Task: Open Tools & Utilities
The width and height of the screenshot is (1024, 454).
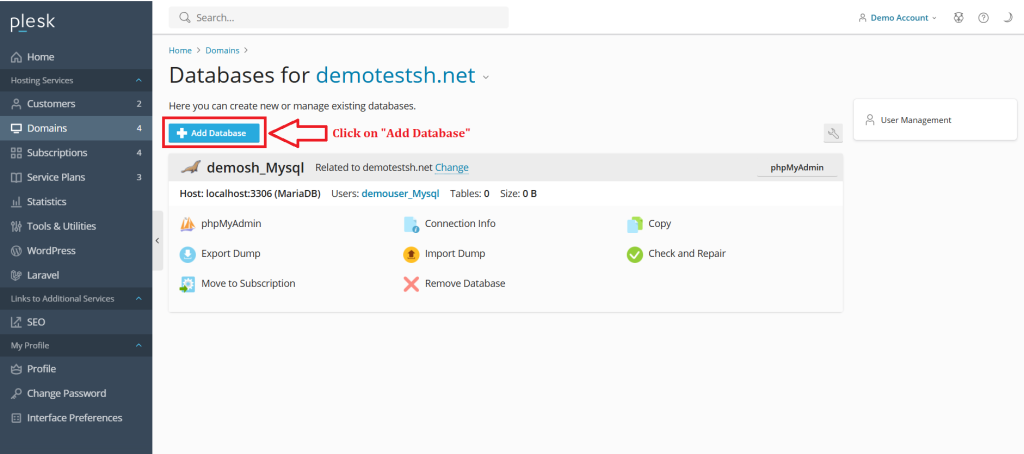Action: (x=76, y=226)
